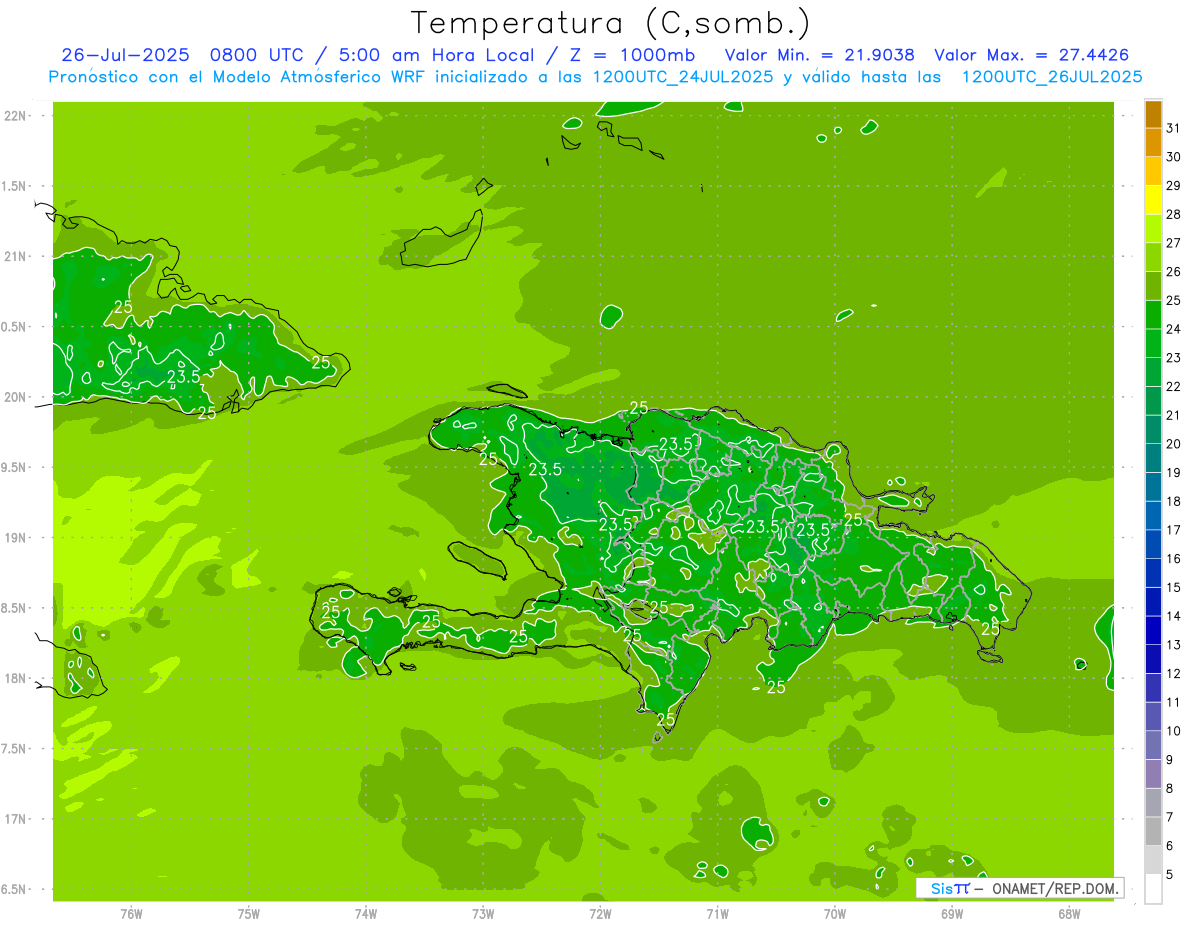The image size is (1200, 927).
Task: Pick the orange color bar segment between 30 and 31
Action: pos(1153,143)
